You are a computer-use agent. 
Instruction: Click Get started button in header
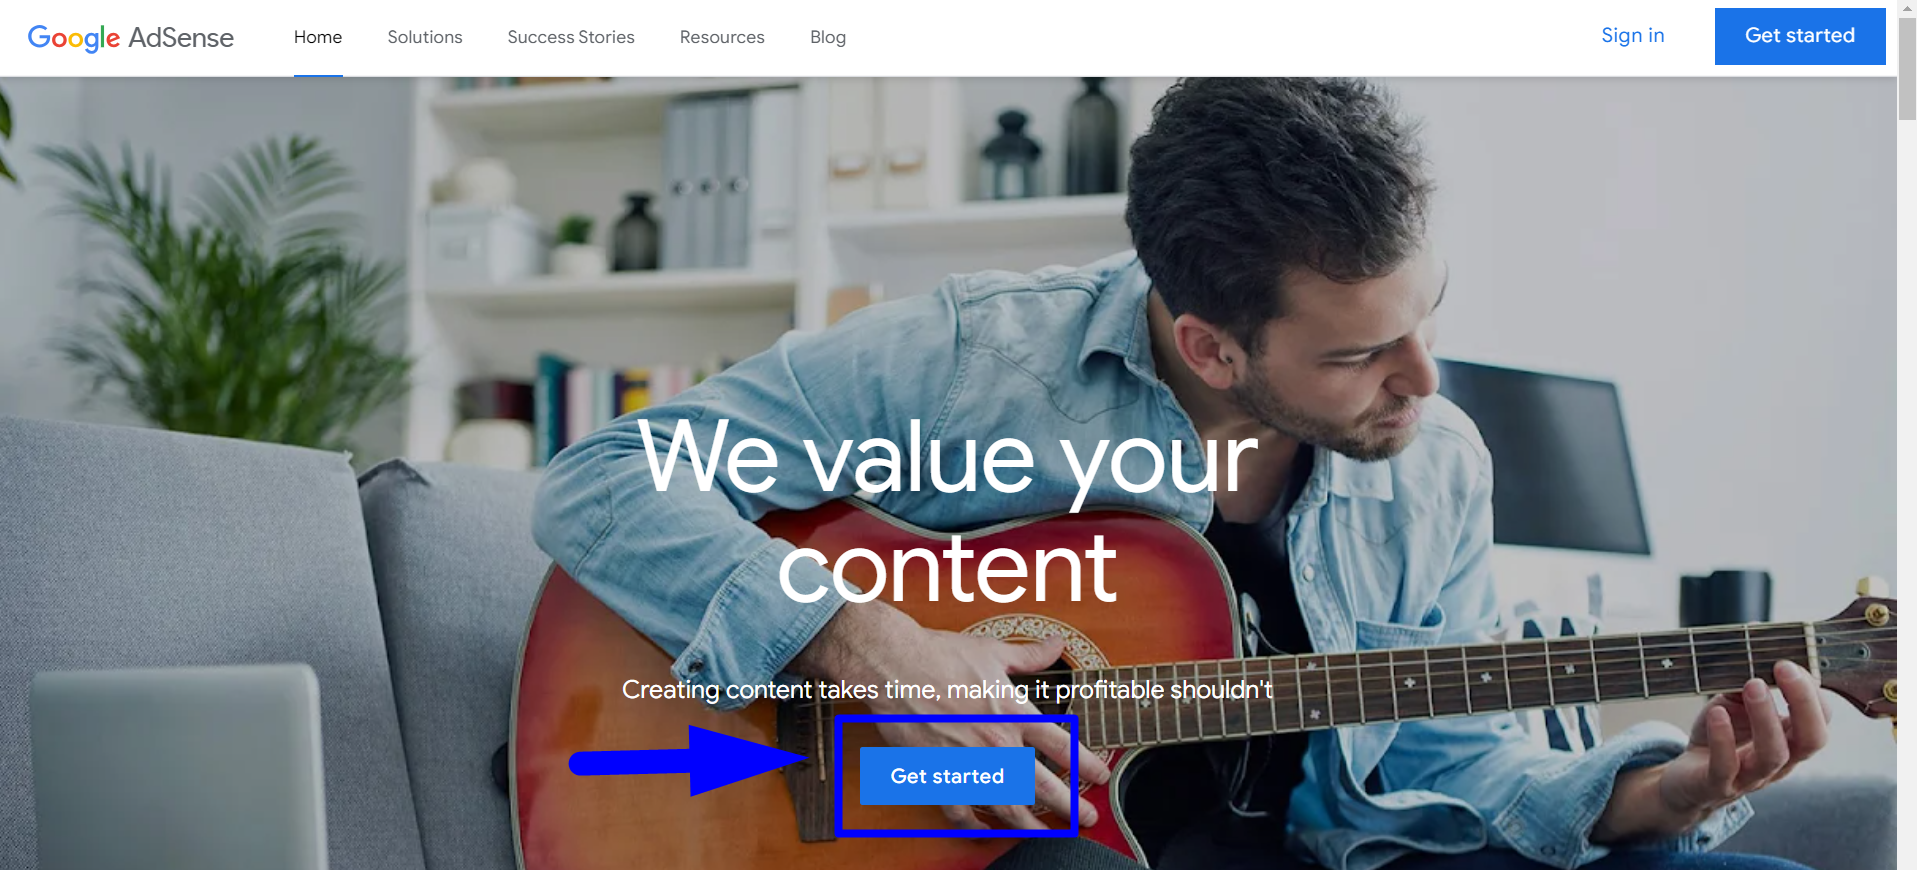(1800, 36)
